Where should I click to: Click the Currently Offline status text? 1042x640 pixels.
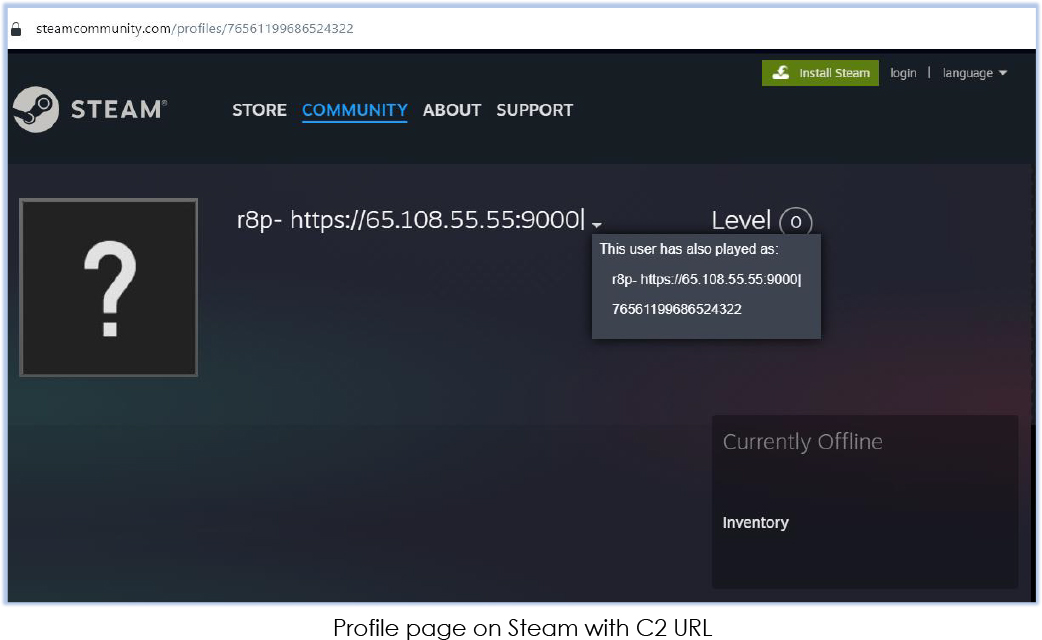point(803,442)
